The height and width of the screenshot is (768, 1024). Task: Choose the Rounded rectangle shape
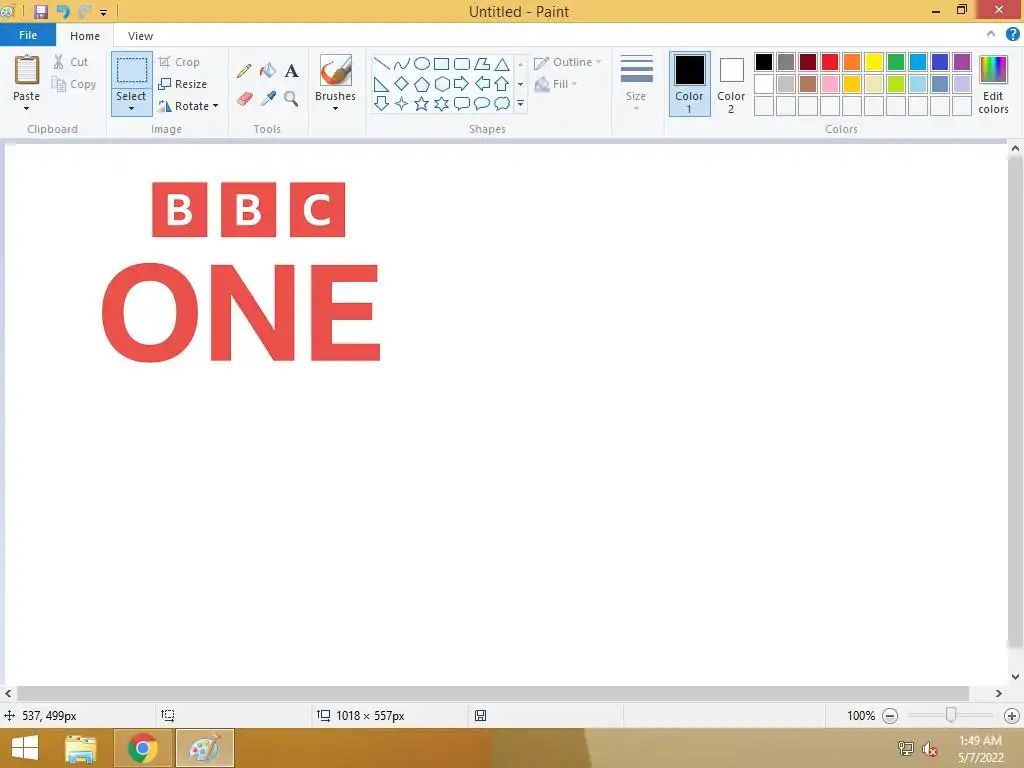[462, 63]
